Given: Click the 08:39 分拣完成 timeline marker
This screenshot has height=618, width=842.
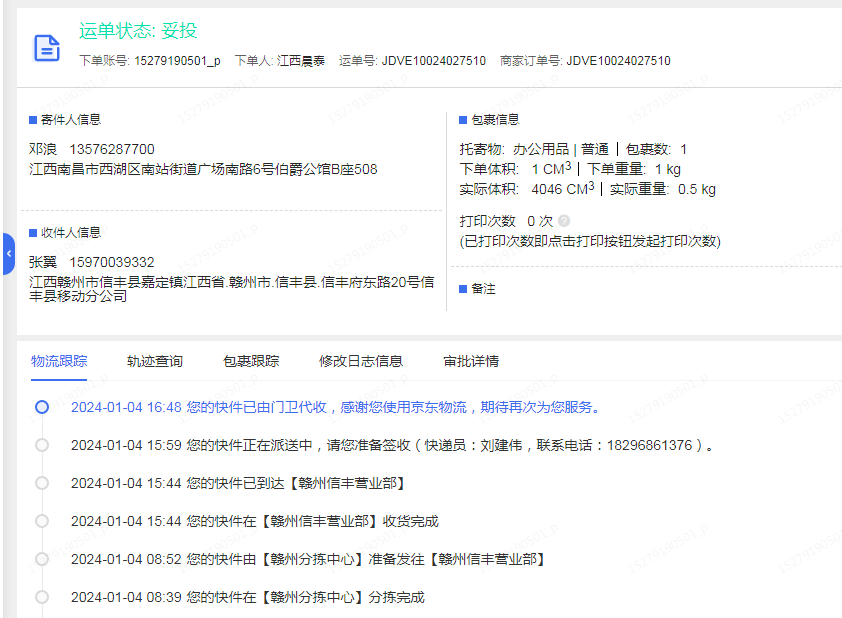Looking at the screenshot, I should click(42, 597).
